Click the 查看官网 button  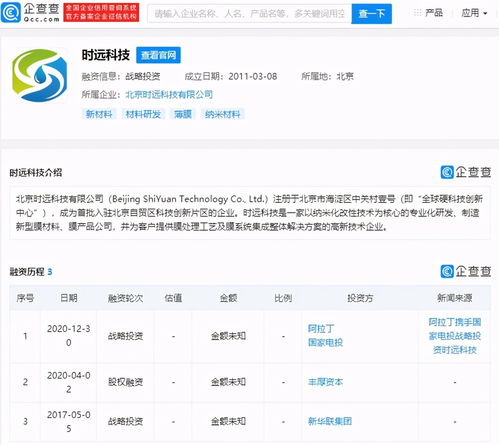point(158,55)
